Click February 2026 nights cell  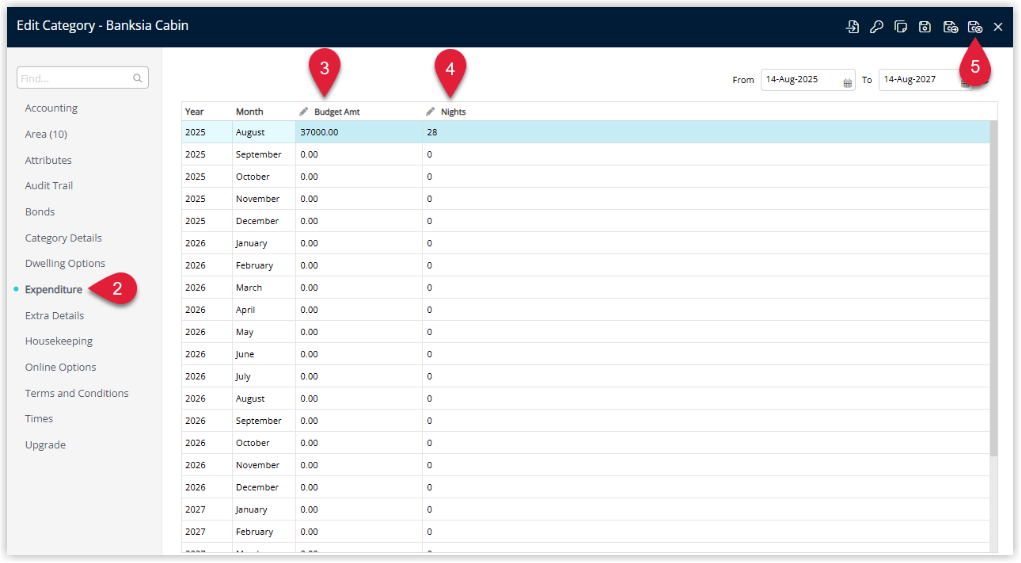706,265
